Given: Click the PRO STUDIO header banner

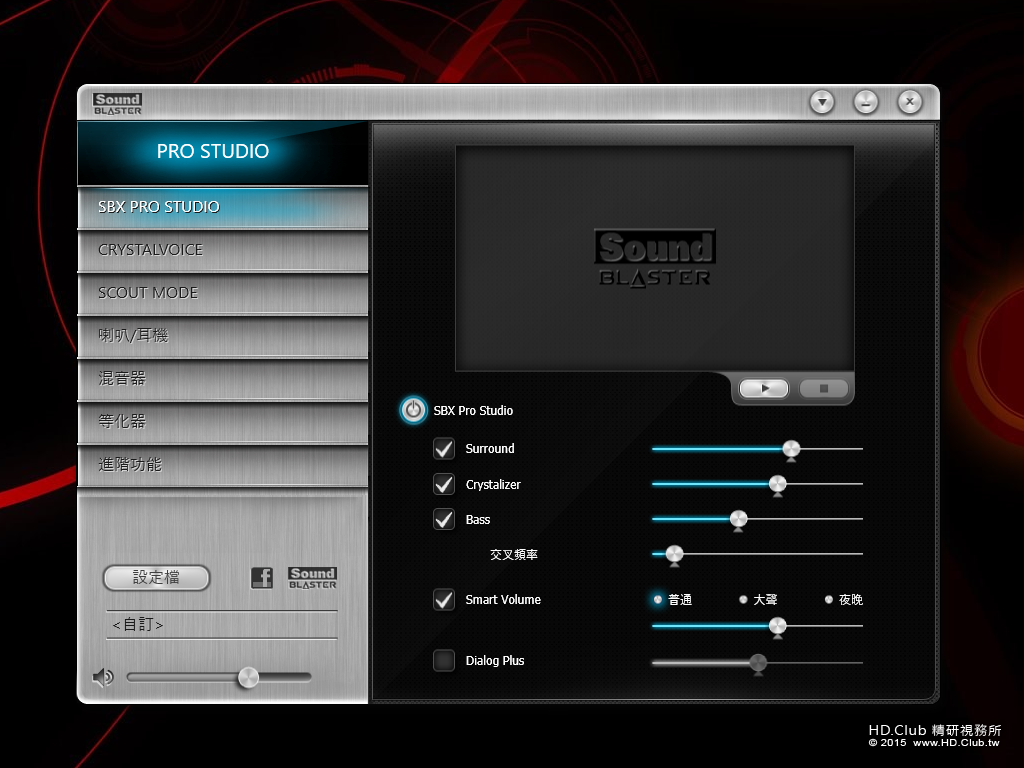Looking at the screenshot, I should (223, 152).
